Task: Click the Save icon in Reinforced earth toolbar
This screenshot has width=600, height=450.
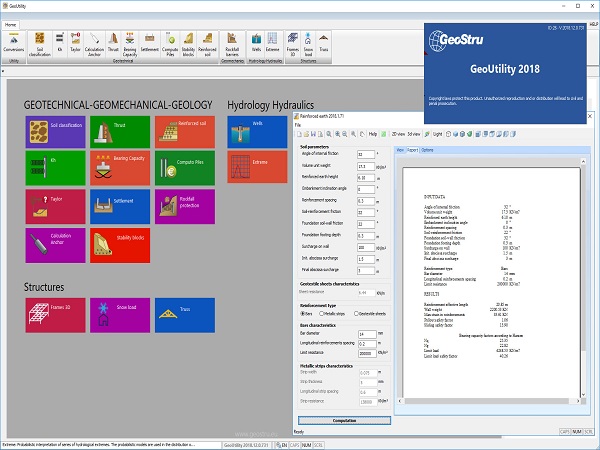Action: coord(313,134)
